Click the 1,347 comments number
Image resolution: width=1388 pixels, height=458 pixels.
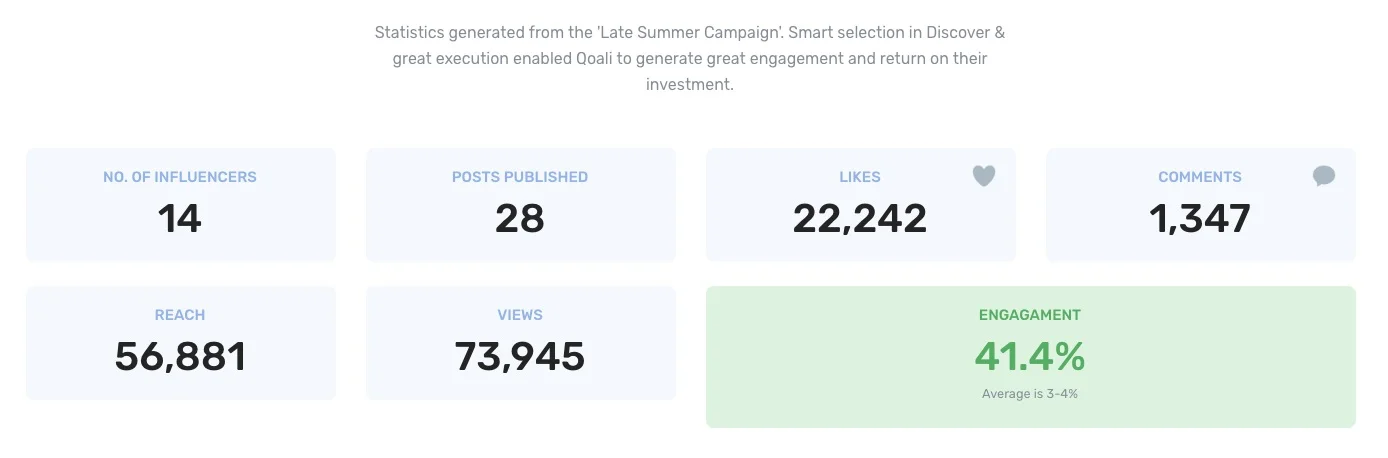tap(1200, 218)
